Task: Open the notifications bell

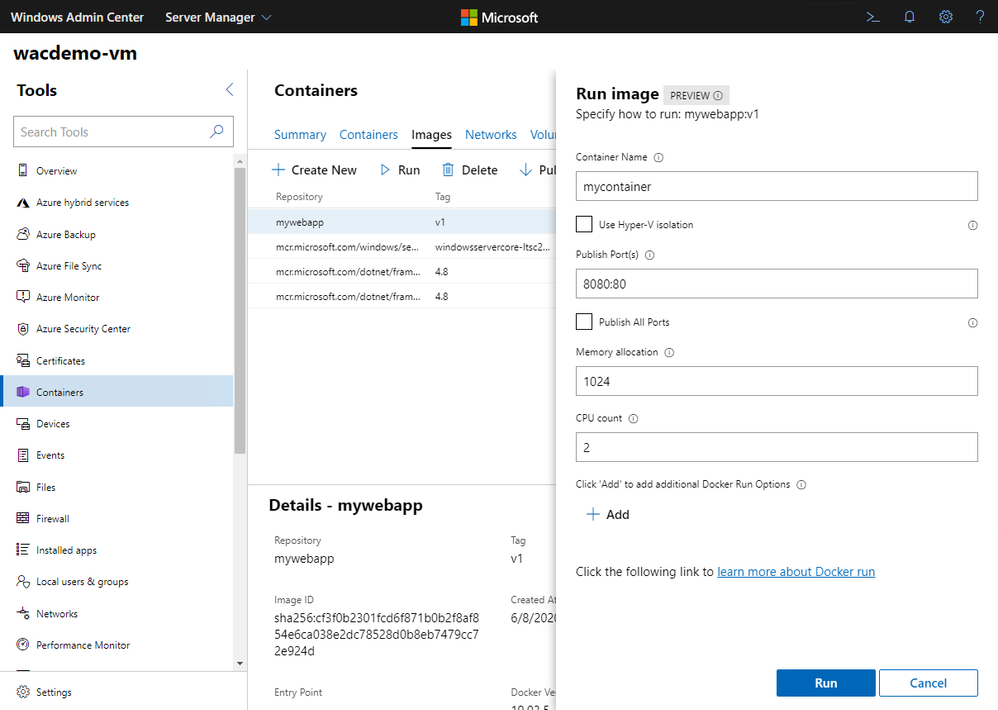Action: [910, 17]
